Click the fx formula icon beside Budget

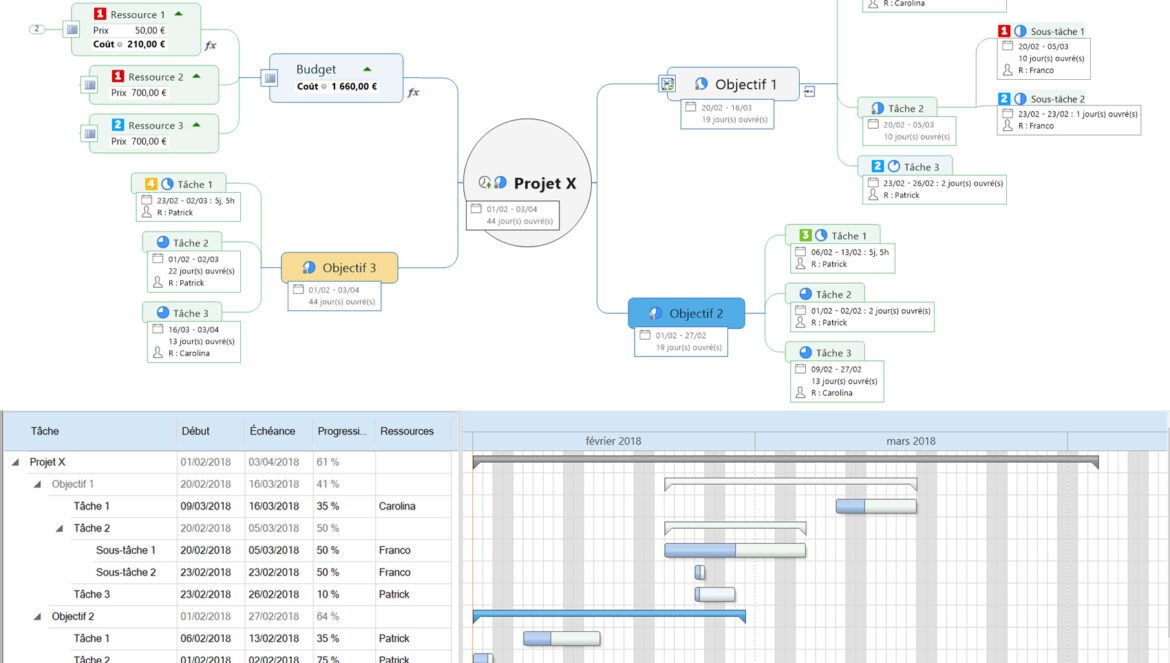tap(413, 93)
